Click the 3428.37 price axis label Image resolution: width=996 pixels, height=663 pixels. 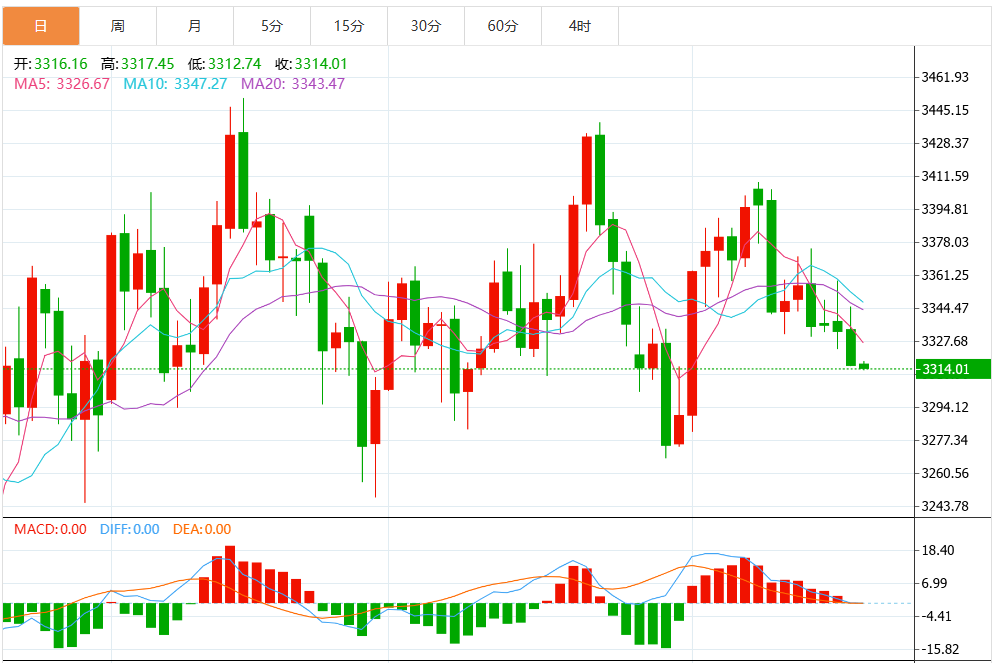point(945,144)
